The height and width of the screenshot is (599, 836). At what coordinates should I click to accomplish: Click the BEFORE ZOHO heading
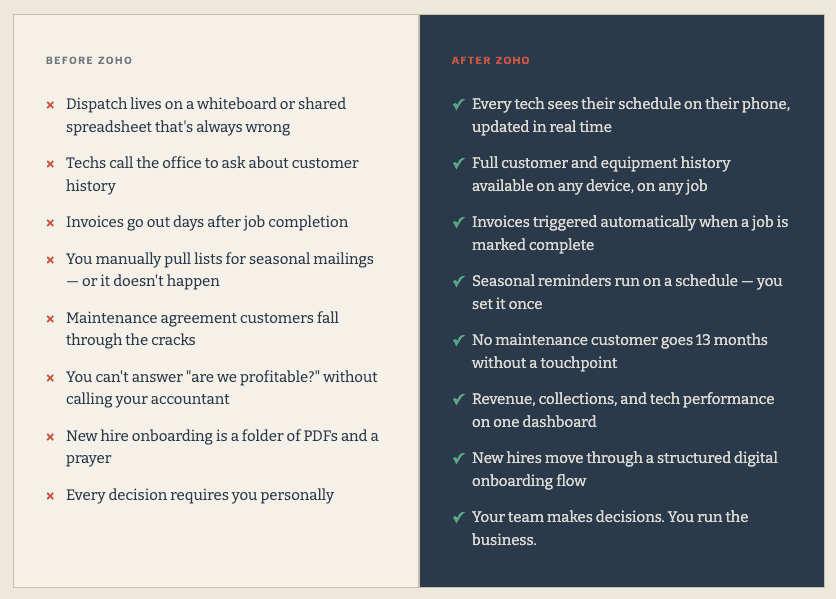click(89, 60)
